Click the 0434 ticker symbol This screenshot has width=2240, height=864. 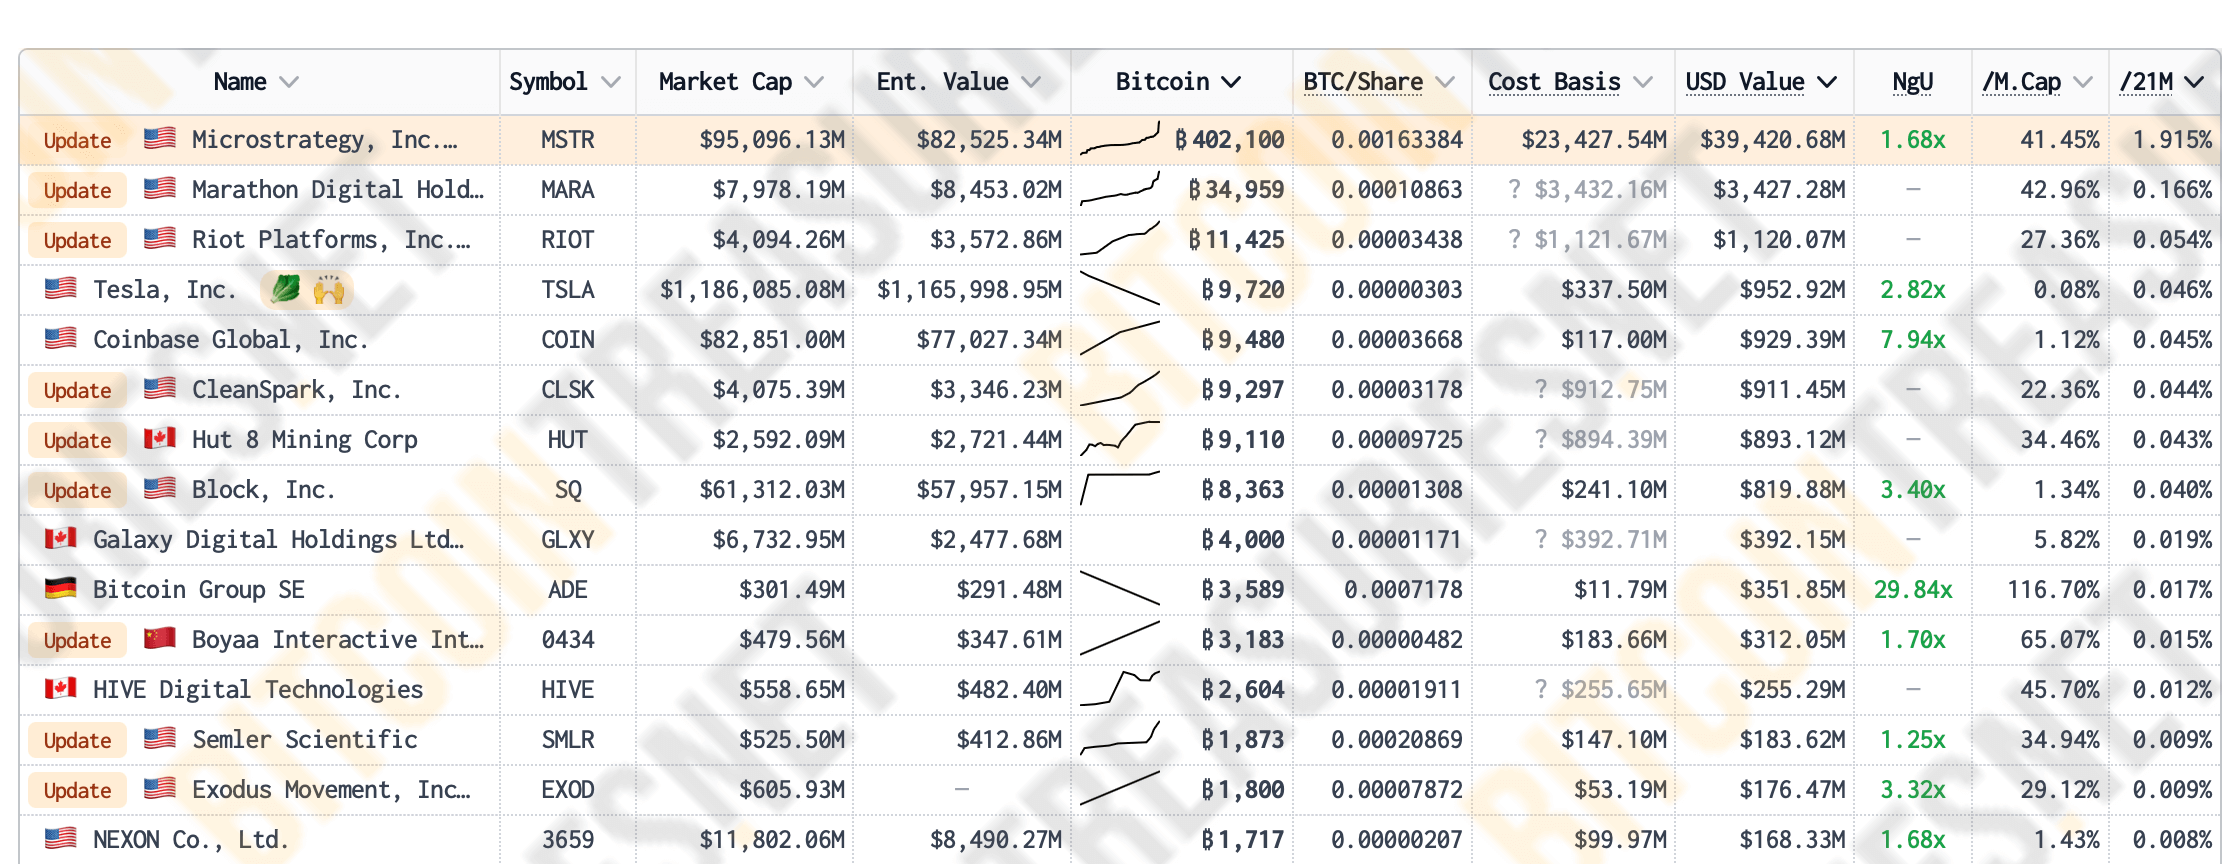(567, 640)
